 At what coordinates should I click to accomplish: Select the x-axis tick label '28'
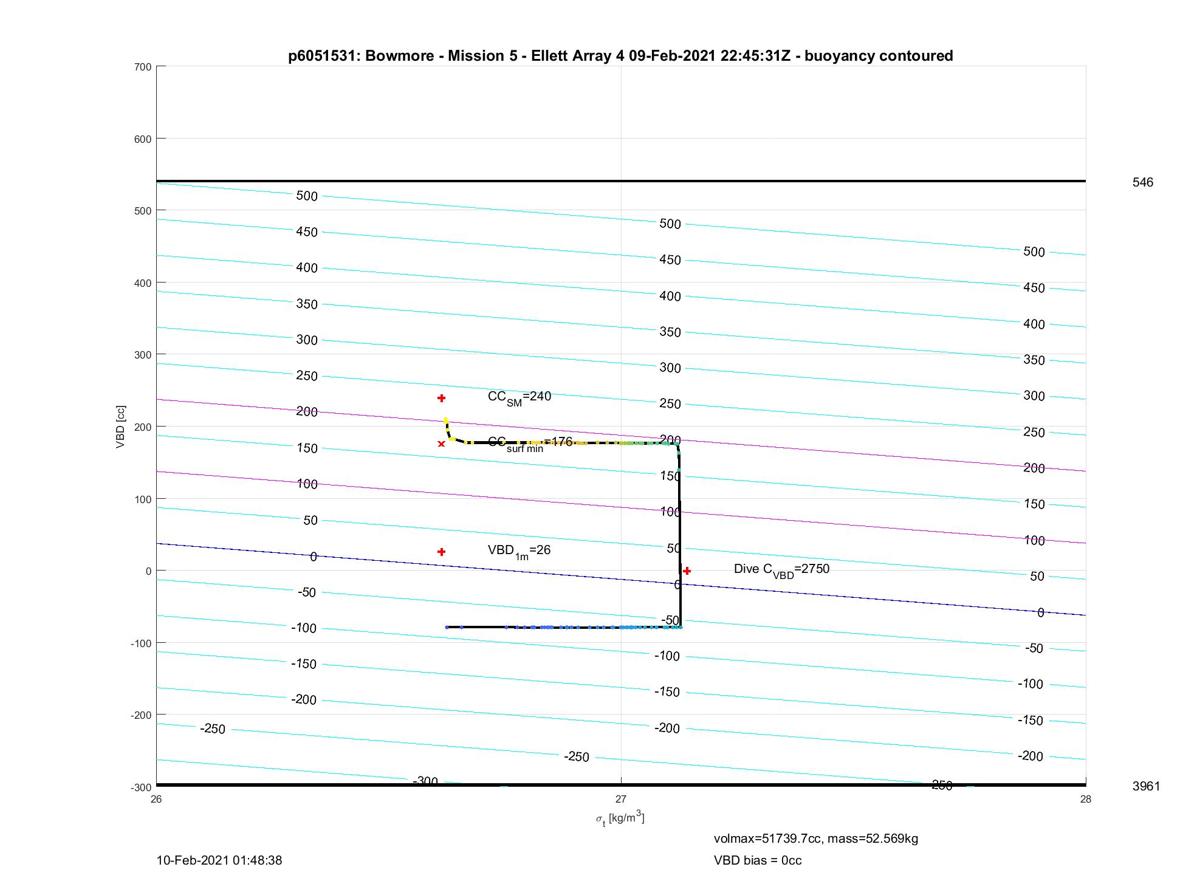(1085, 798)
